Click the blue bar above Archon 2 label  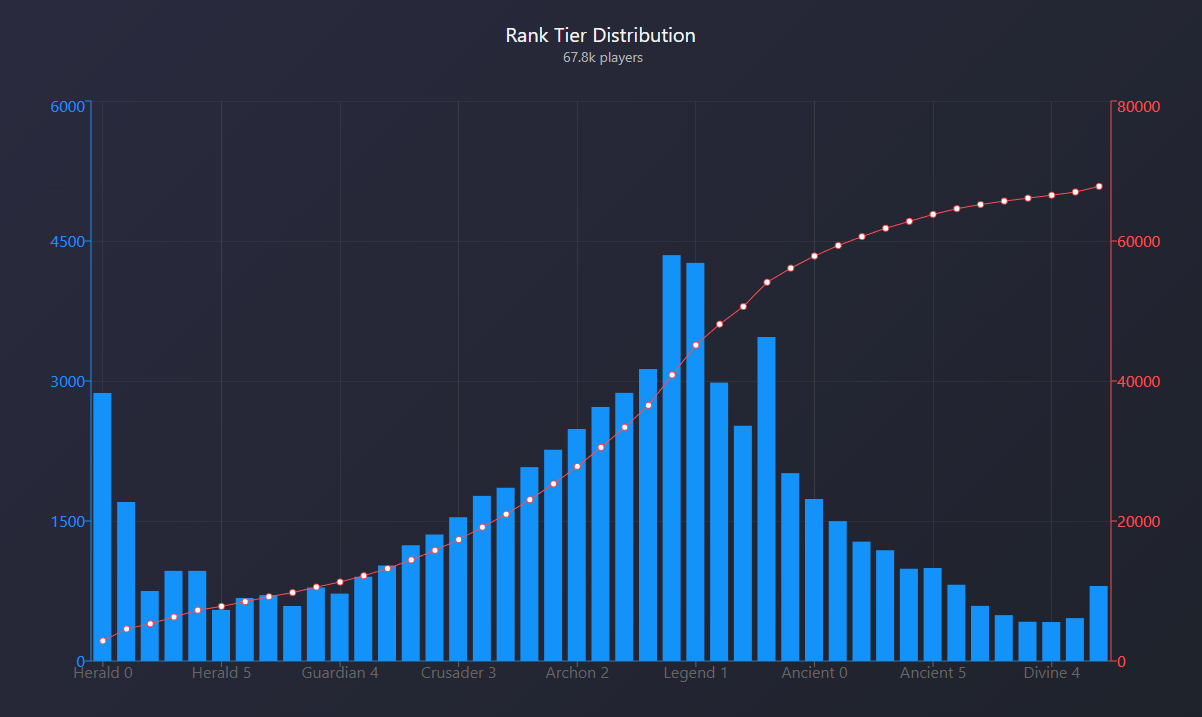[577, 545]
